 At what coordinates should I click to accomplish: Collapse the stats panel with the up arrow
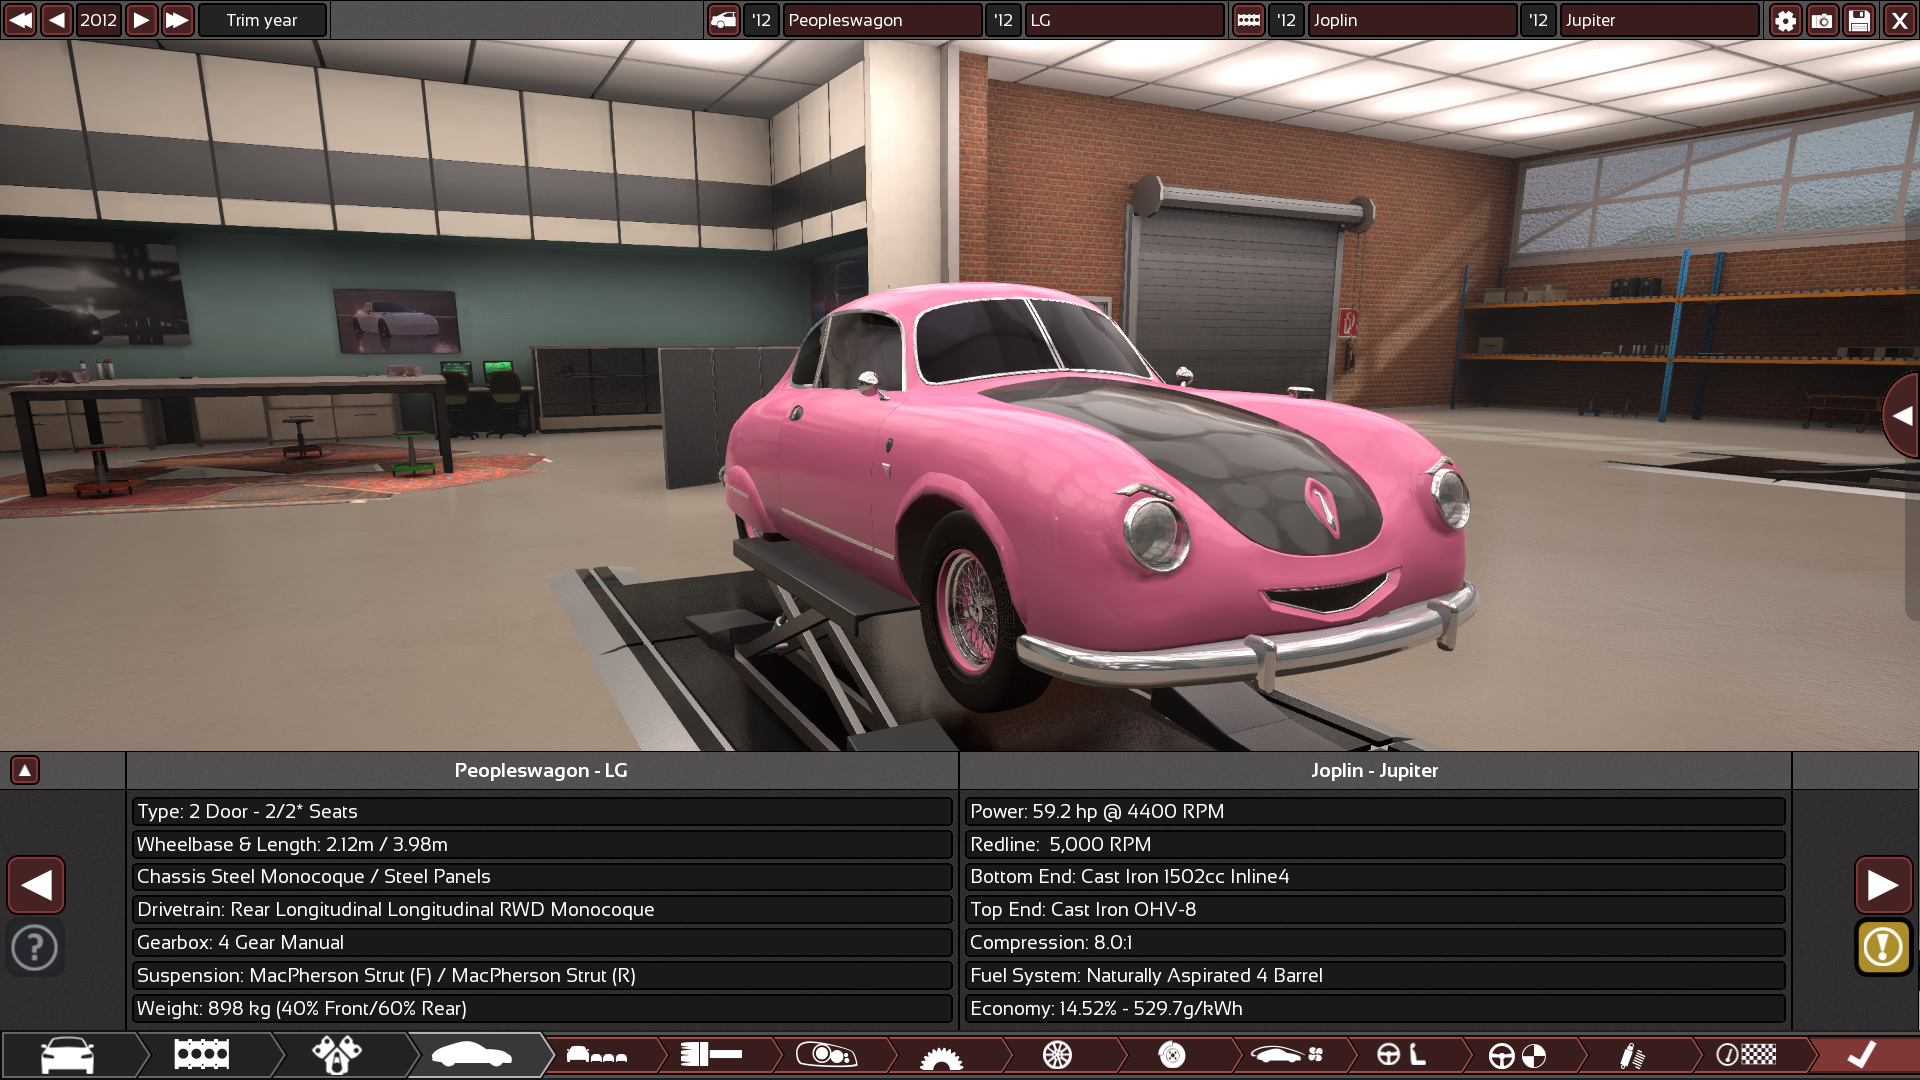(x=25, y=770)
